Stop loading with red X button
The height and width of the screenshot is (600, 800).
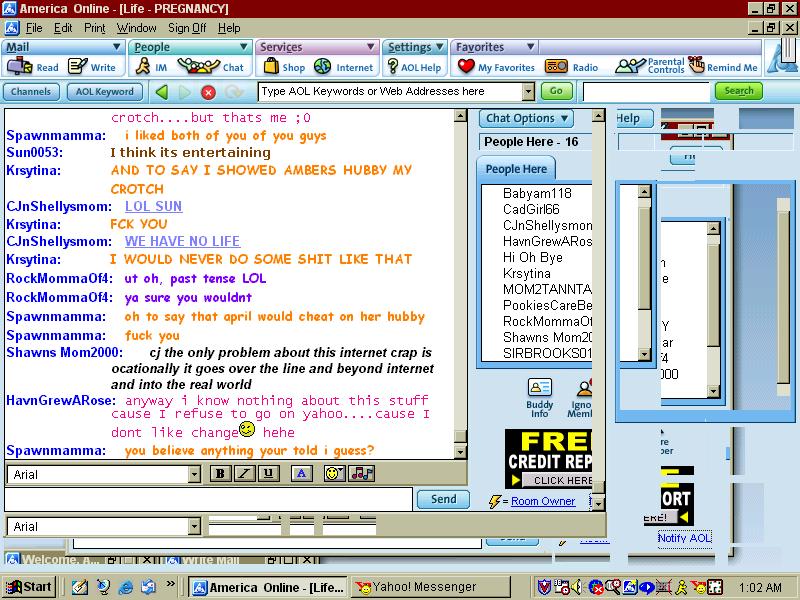[208, 92]
